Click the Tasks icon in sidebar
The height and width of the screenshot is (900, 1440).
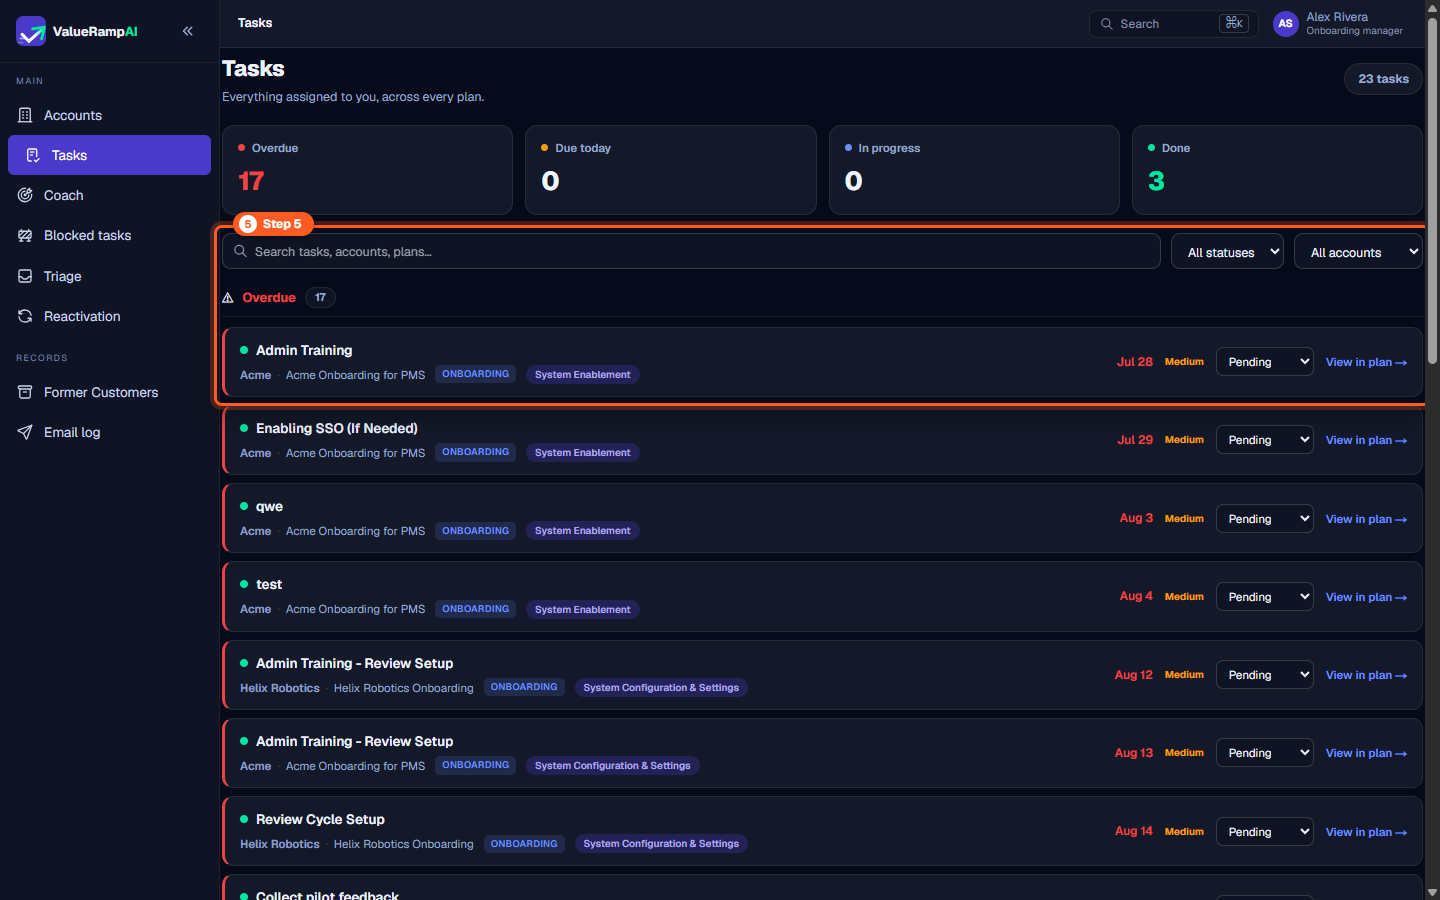point(33,155)
